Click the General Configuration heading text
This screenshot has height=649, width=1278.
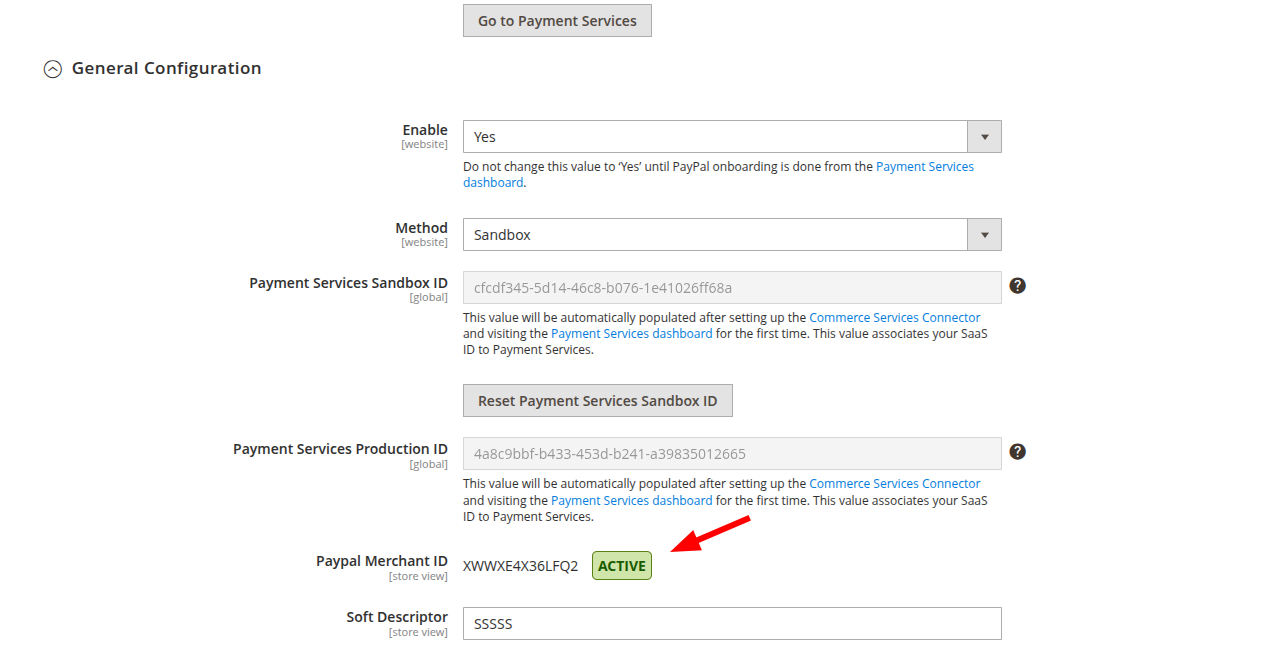click(166, 69)
